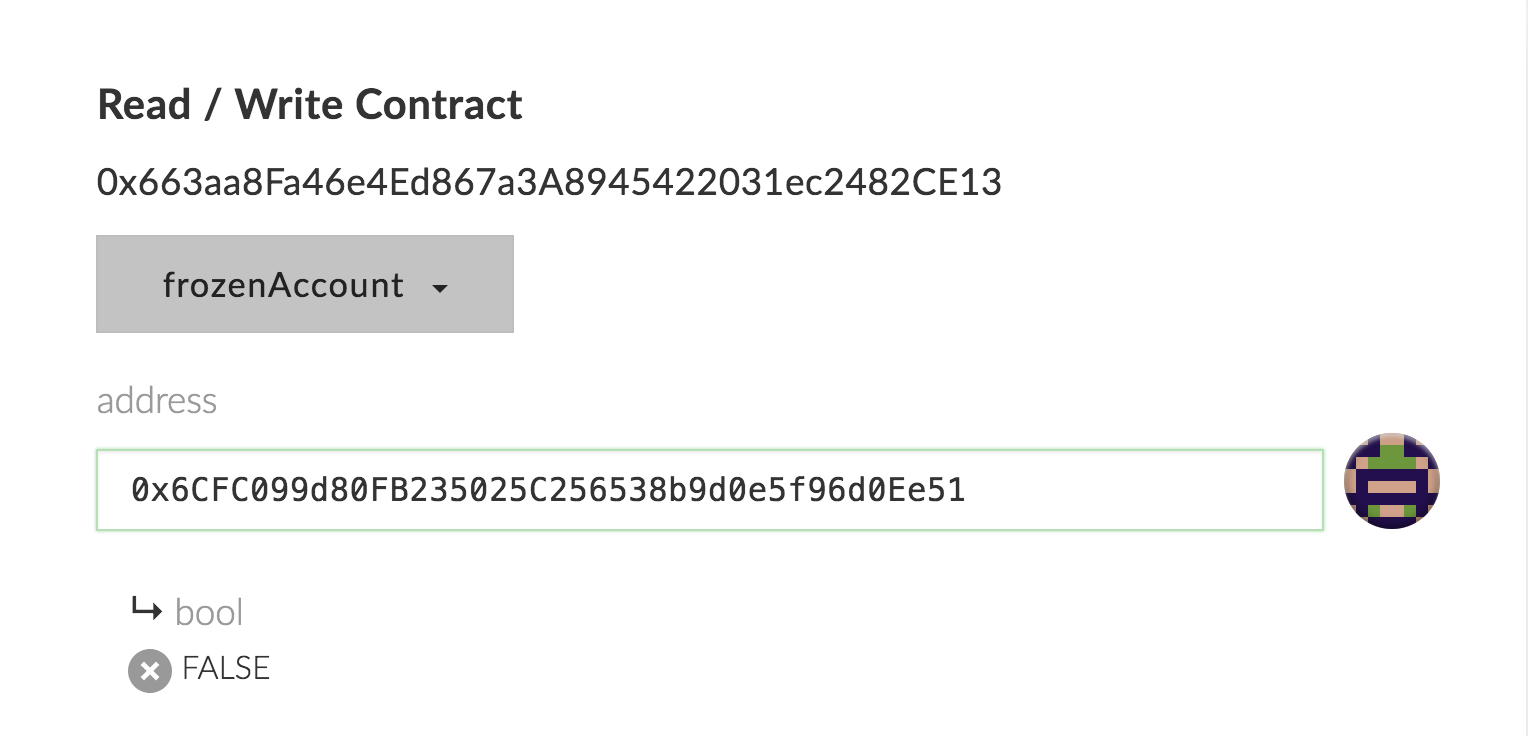The height and width of the screenshot is (736, 1528).
Task: Click the return arrow icon before bool
Action: pos(146,608)
